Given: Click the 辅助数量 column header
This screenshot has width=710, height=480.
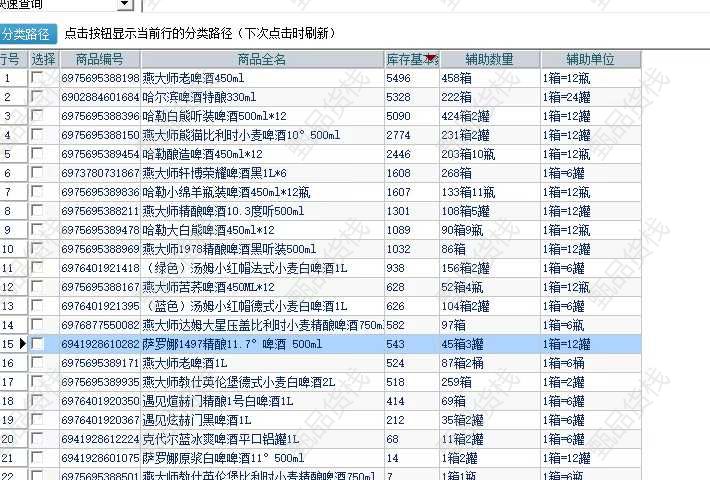Looking at the screenshot, I should click(x=489, y=60).
